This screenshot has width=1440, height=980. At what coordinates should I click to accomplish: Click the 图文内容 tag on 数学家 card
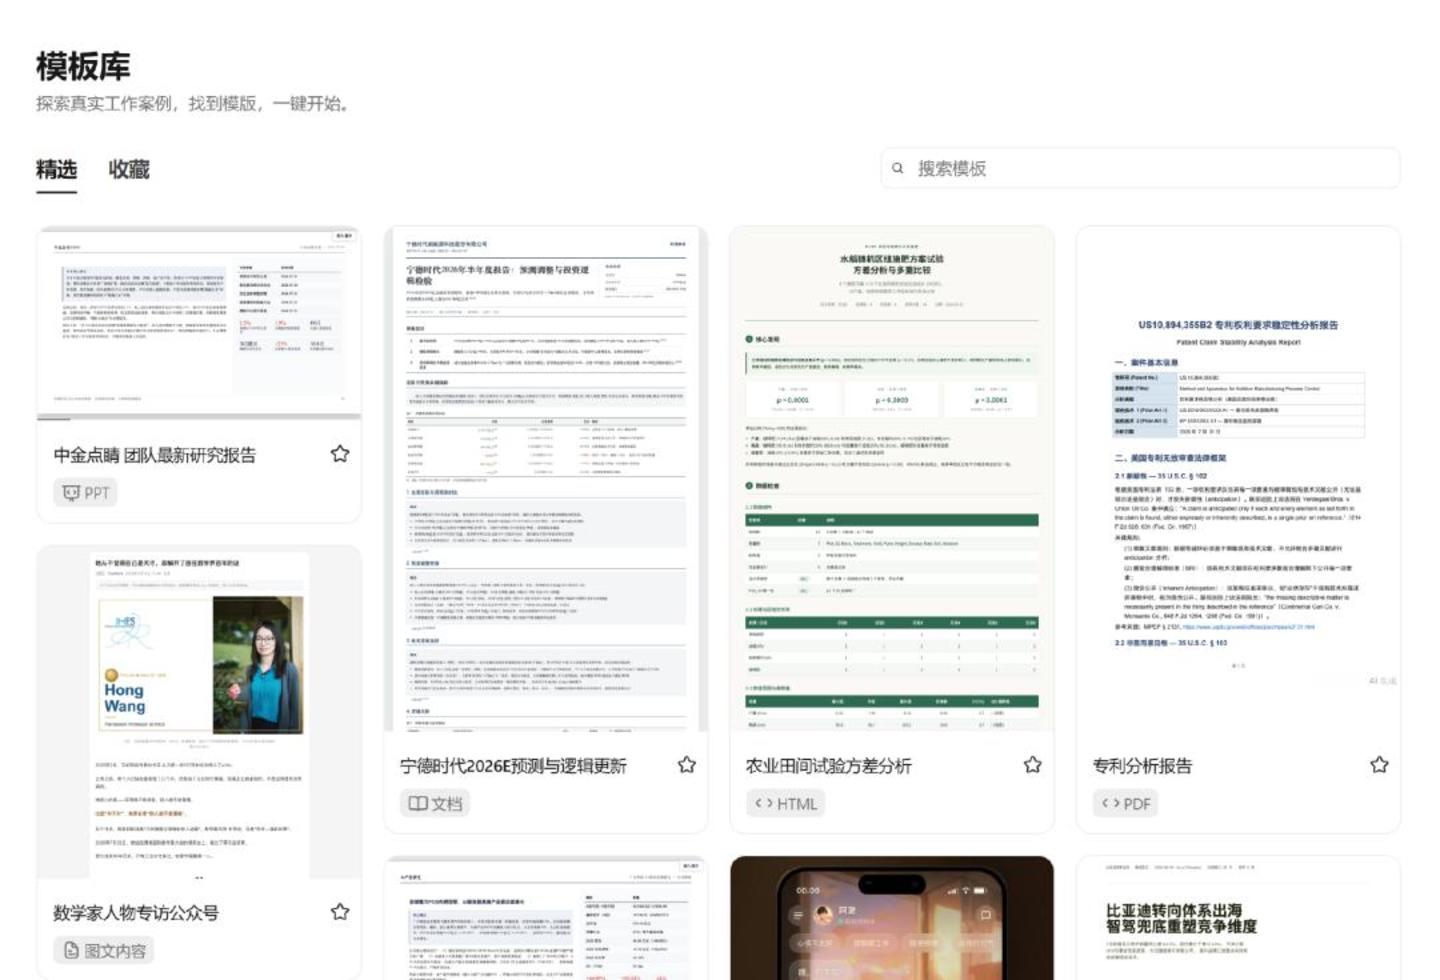point(104,950)
